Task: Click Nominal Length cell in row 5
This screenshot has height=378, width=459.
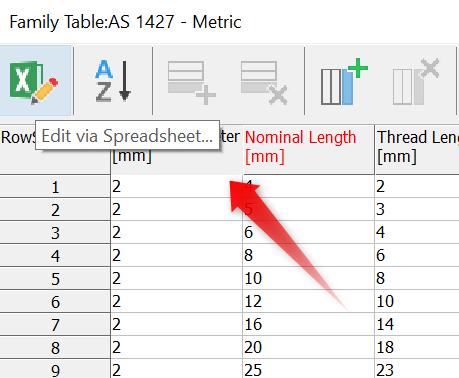Action: pos(309,278)
